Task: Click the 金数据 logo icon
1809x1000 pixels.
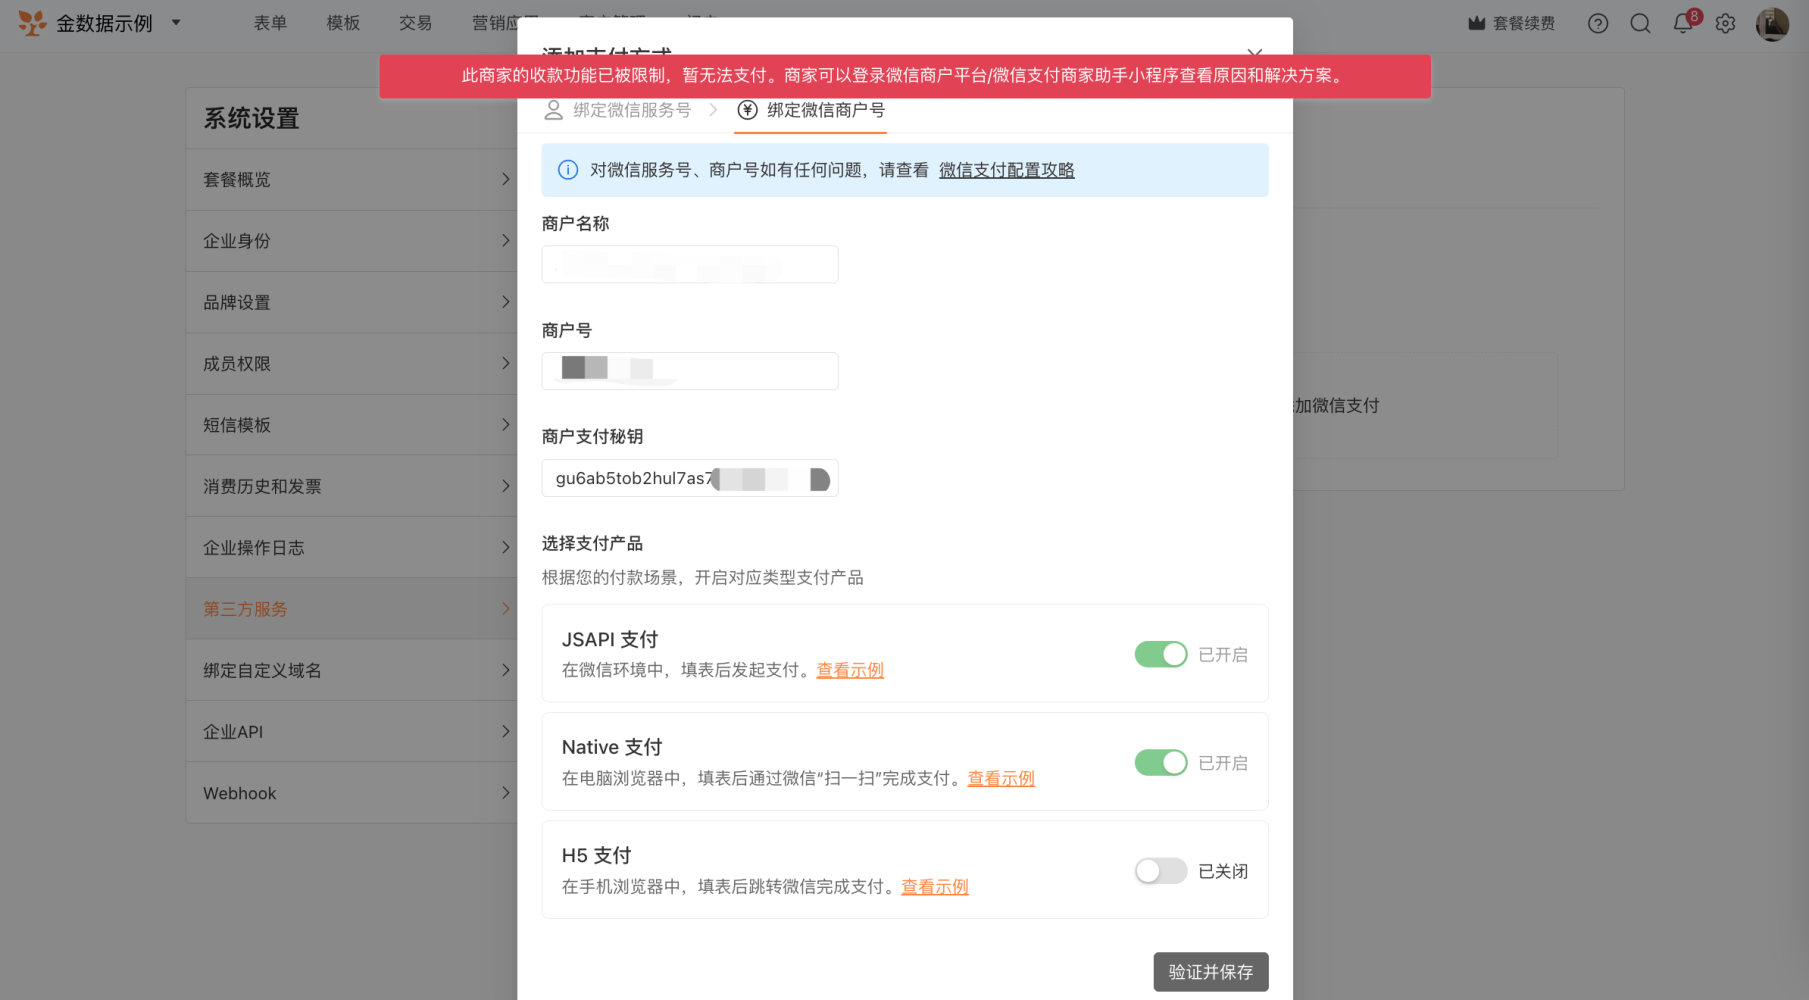Action: (x=32, y=23)
